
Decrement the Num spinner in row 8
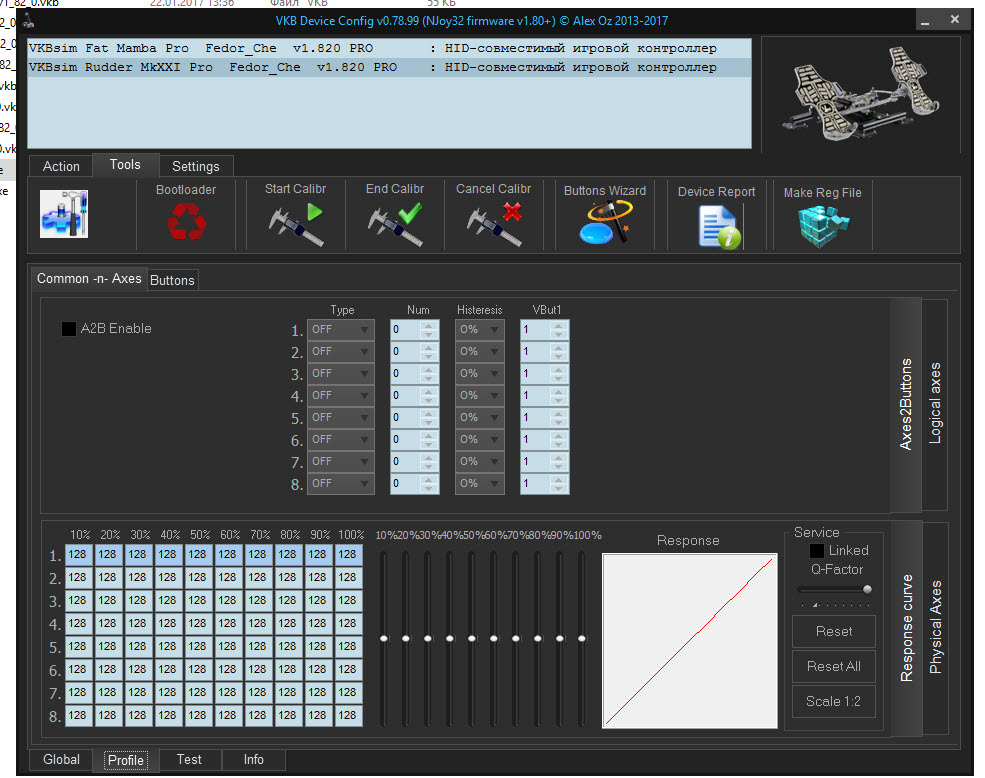[x=429, y=488]
